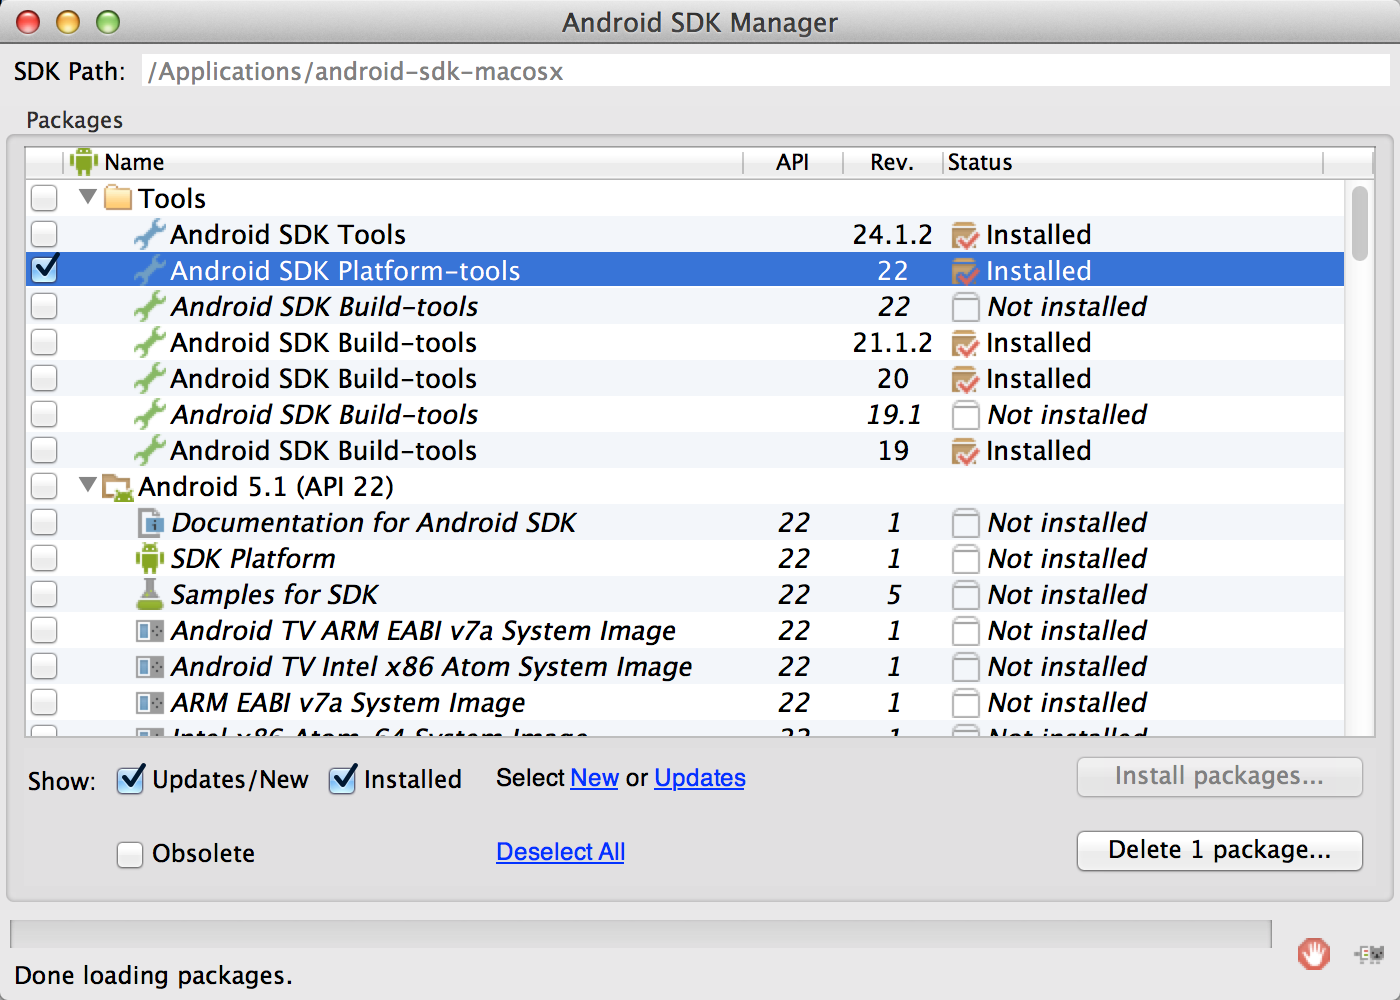Click the installed status icon for Build-tools 20
This screenshot has width=1400, height=1000.
tap(965, 379)
